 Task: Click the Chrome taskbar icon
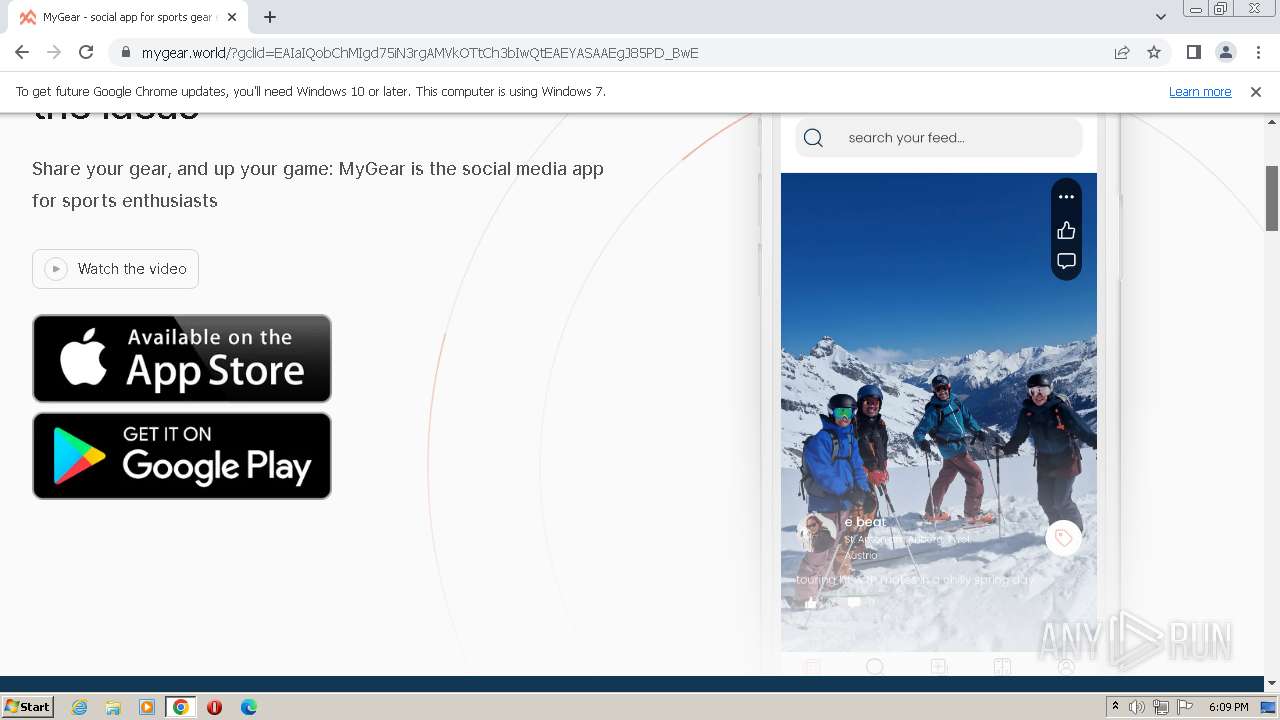[181, 707]
